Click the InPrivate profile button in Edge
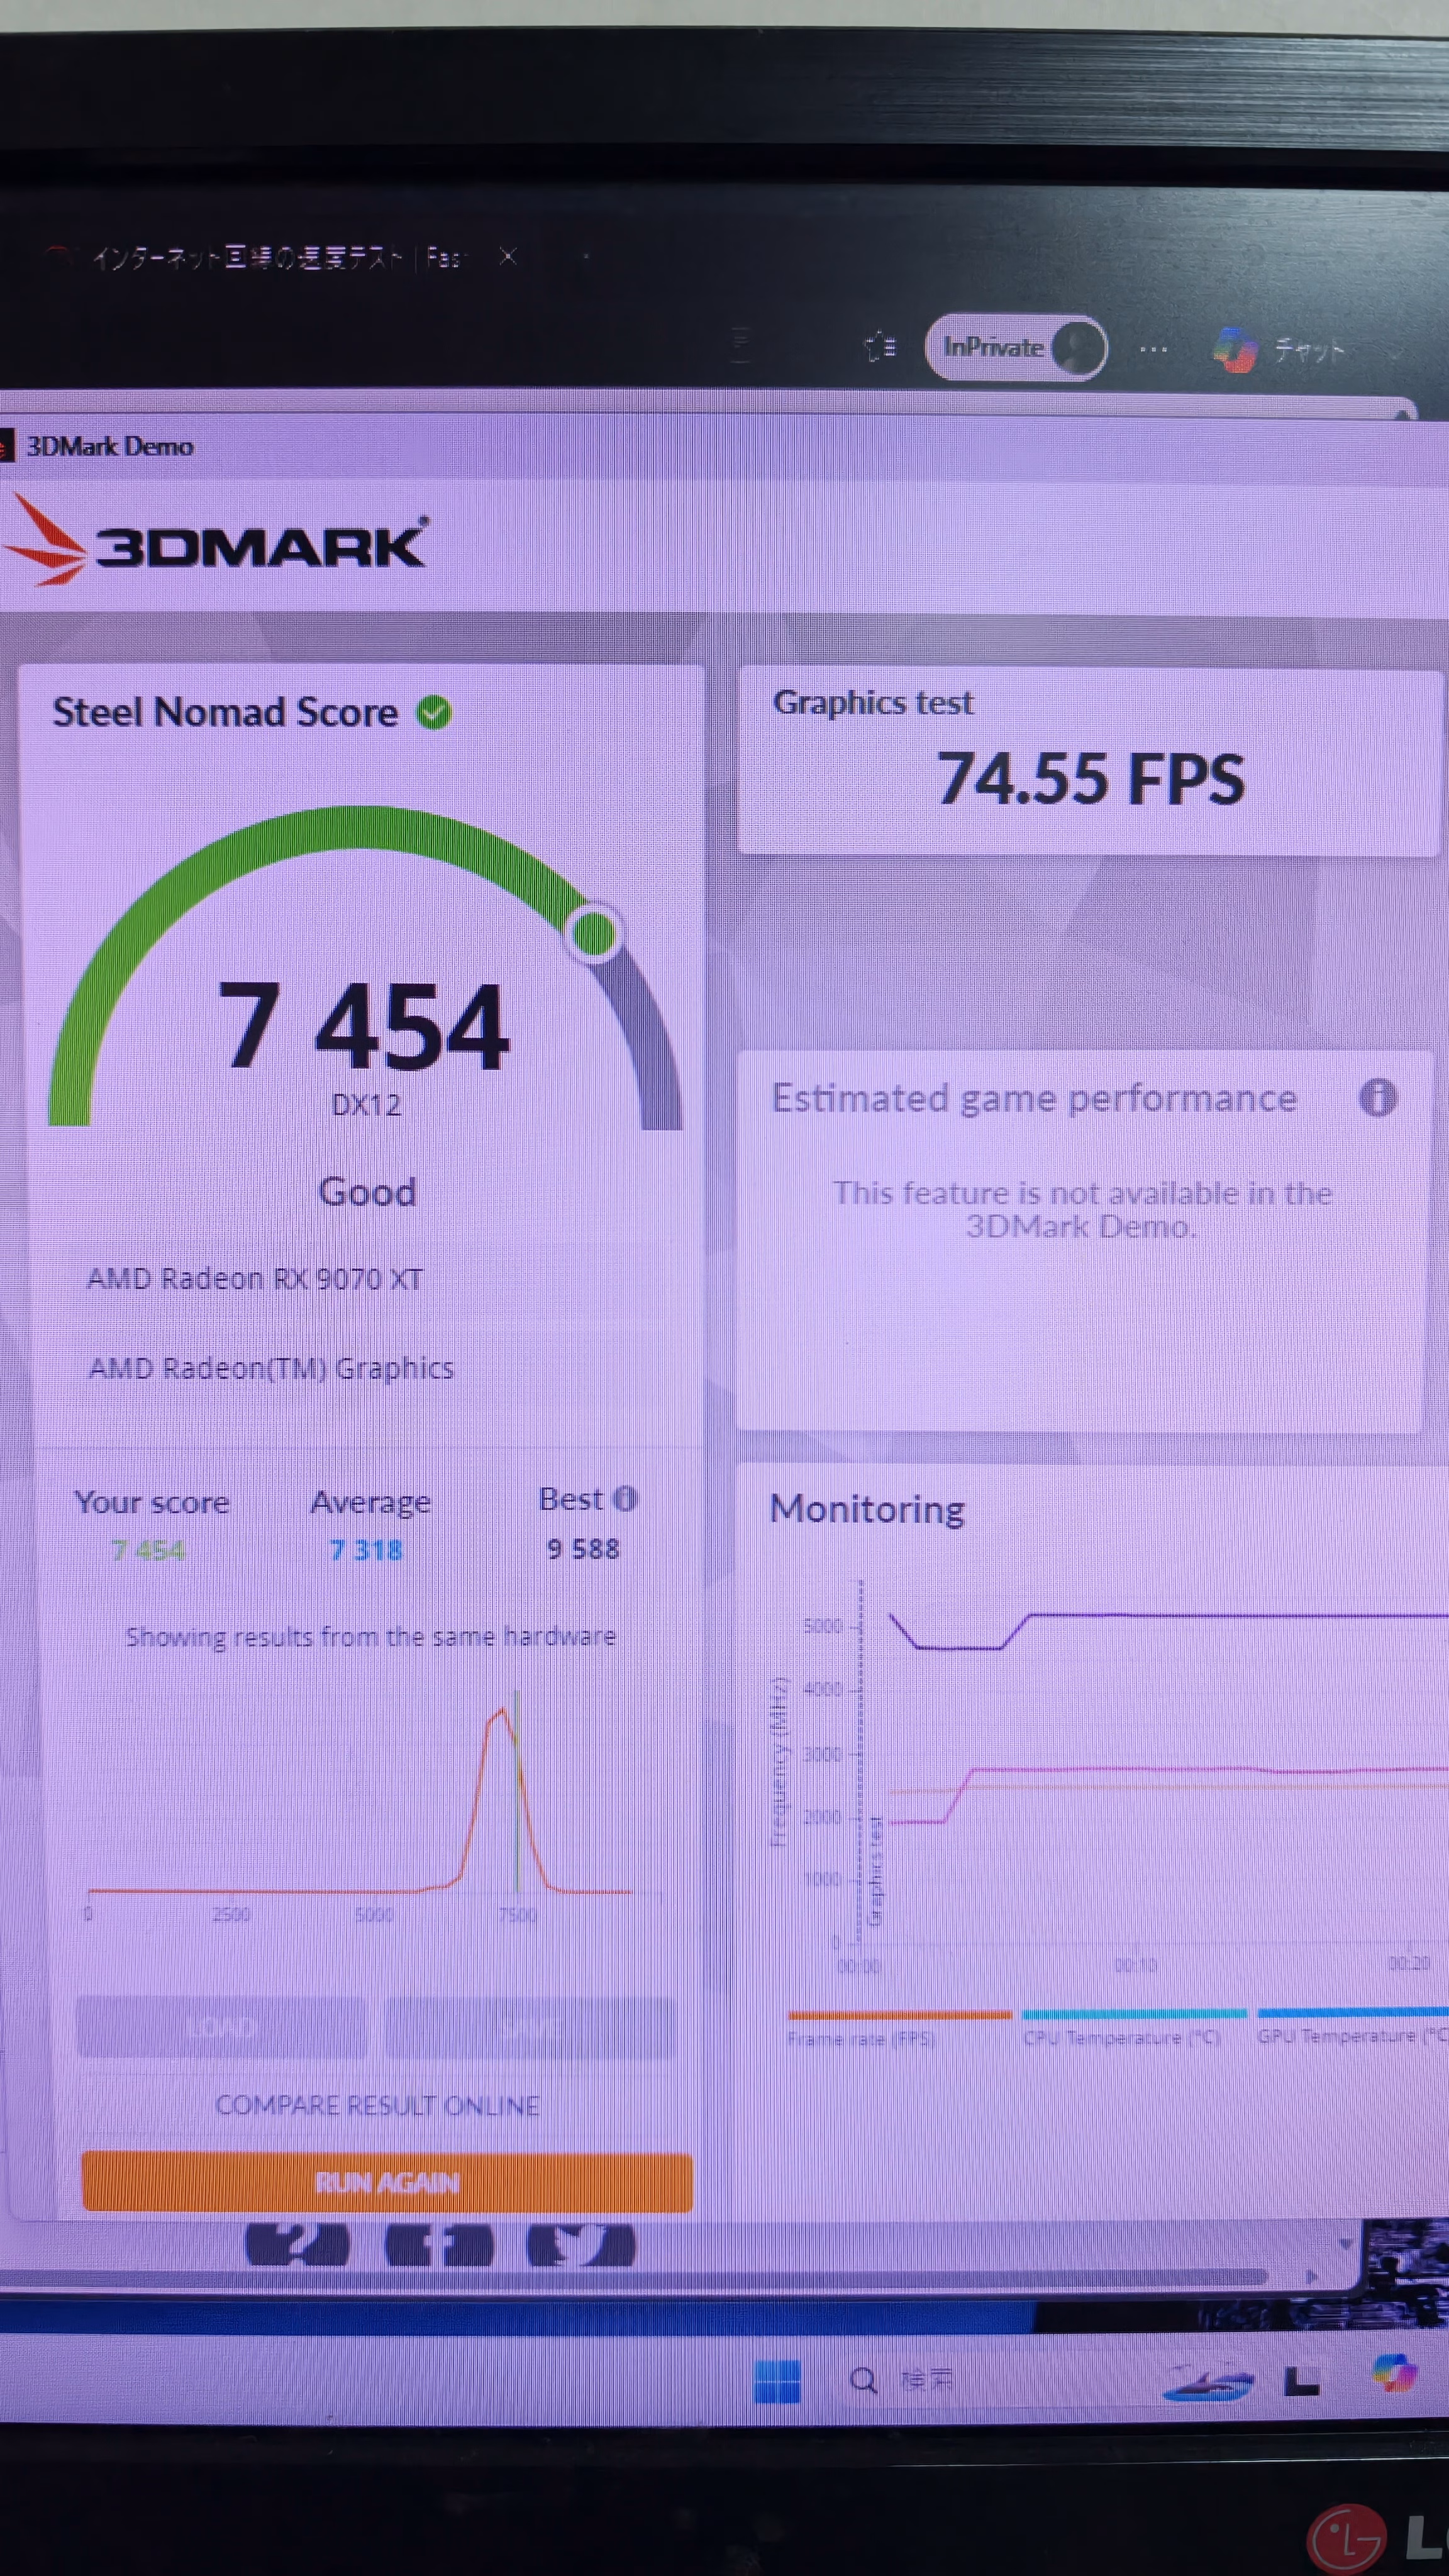The image size is (1449, 2576). [x=1016, y=348]
